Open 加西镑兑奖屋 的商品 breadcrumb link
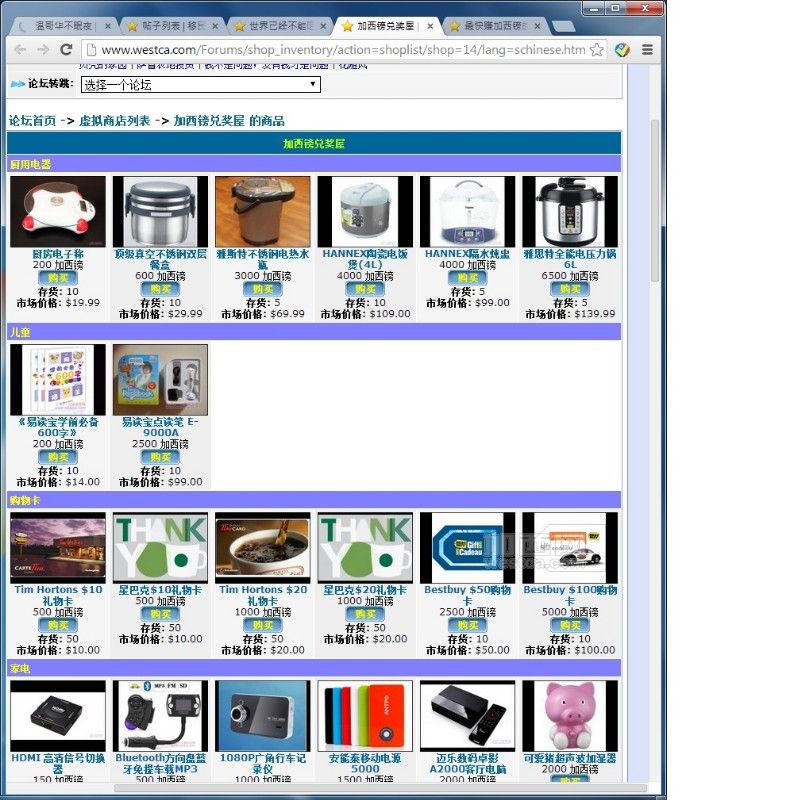Screen dimensions: 800x800 click(x=229, y=121)
